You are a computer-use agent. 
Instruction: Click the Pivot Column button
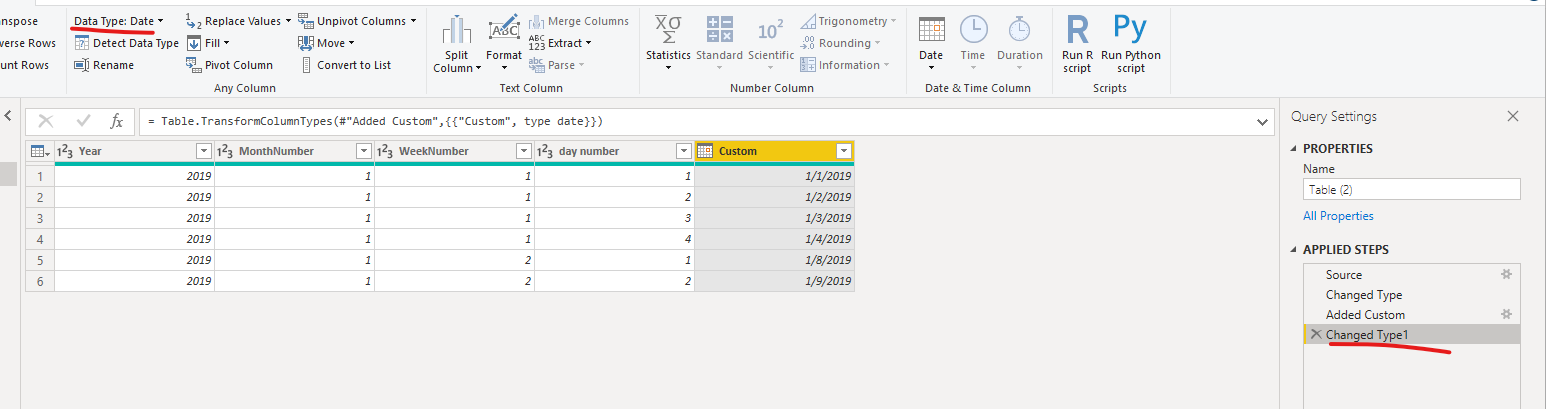pos(230,65)
